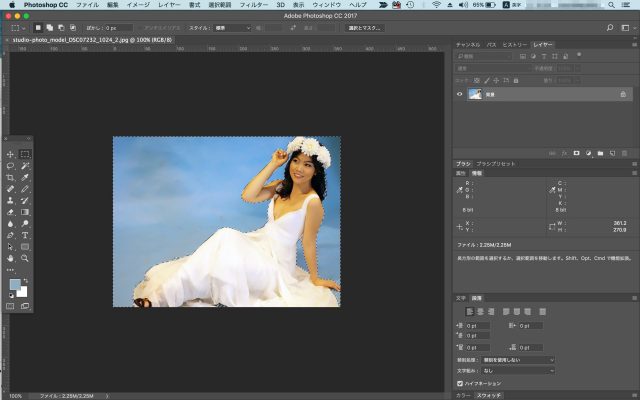
Task: Switch to the チャンネル tab
Action: coord(468,45)
